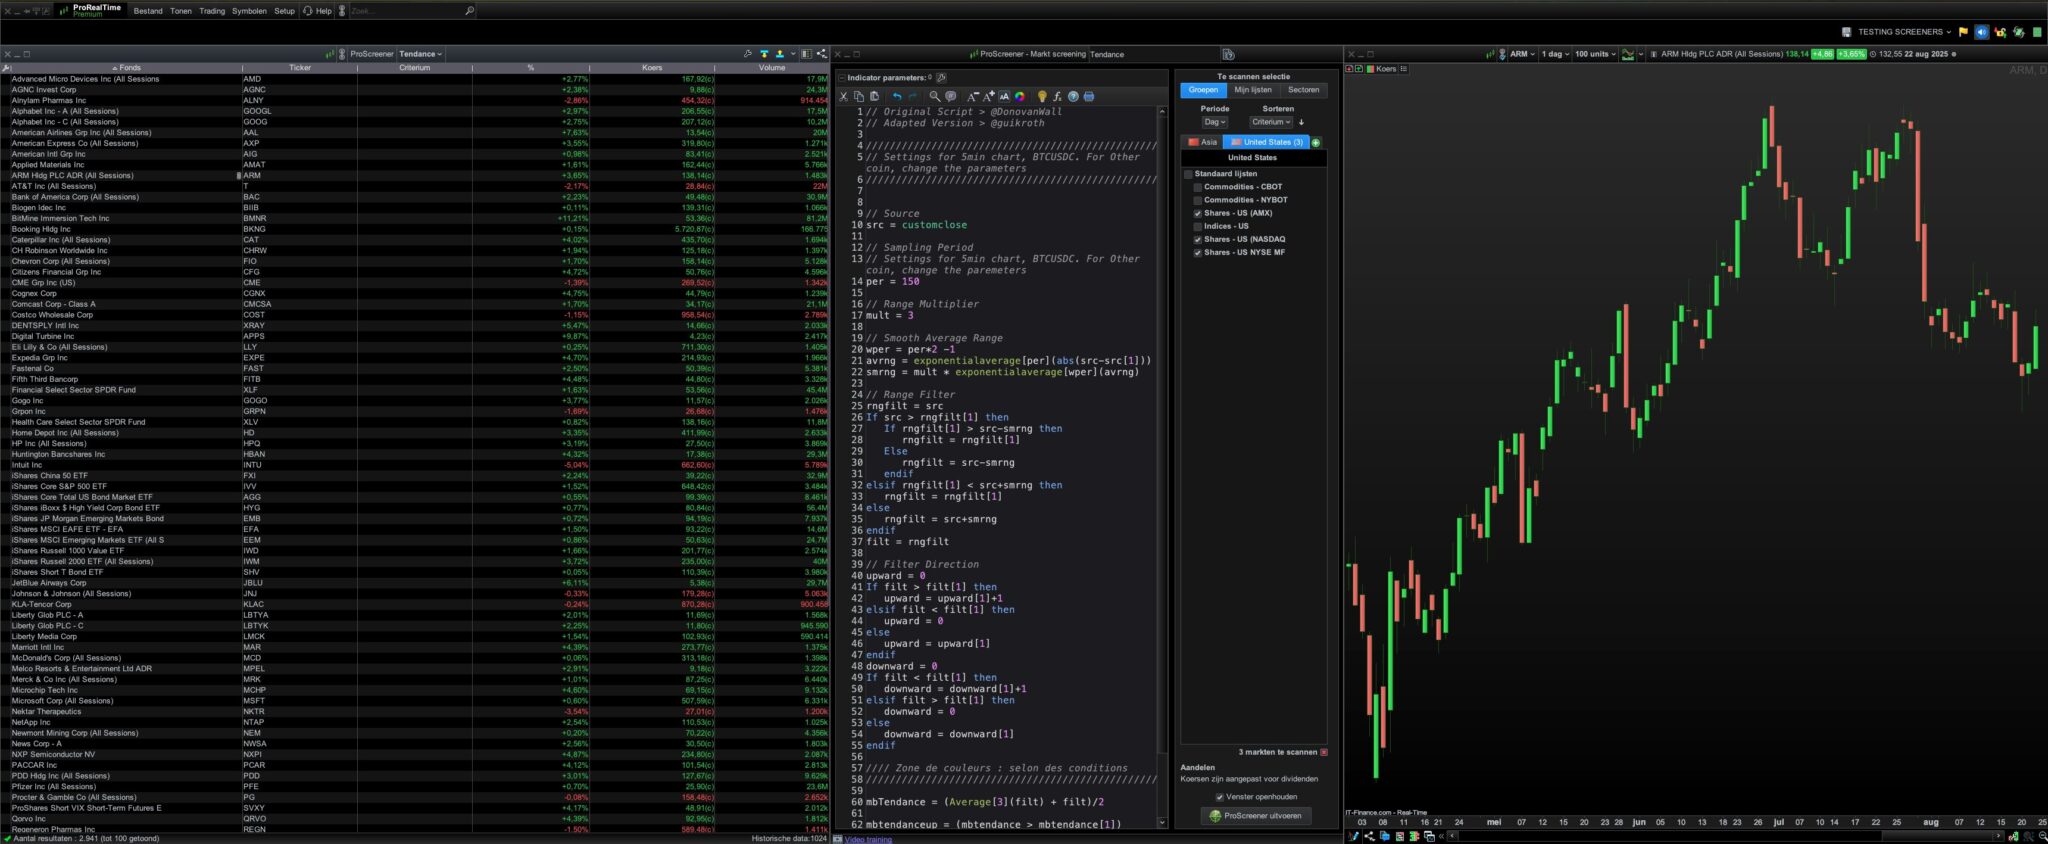
Task: Click the yellow flag icon top right
Action: (x=1963, y=32)
